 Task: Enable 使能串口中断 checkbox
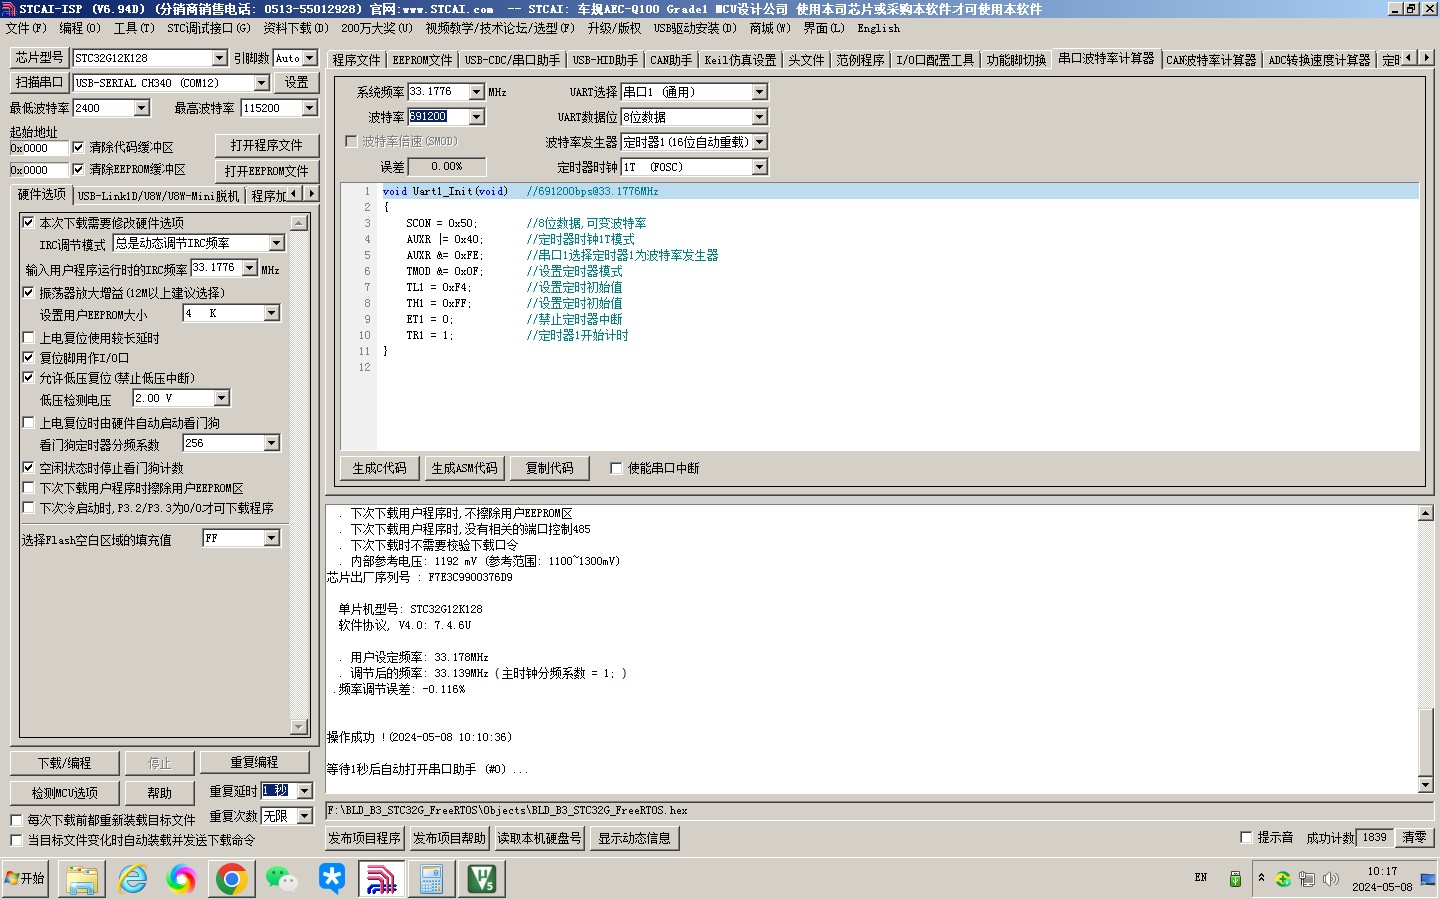[x=616, y=468]
